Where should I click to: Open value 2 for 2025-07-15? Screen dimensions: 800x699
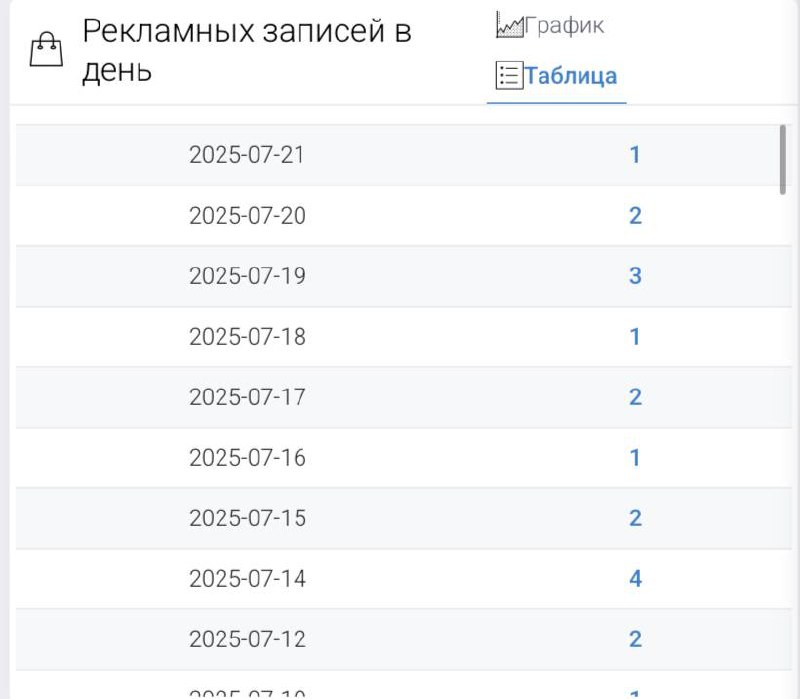pos(634,518)
